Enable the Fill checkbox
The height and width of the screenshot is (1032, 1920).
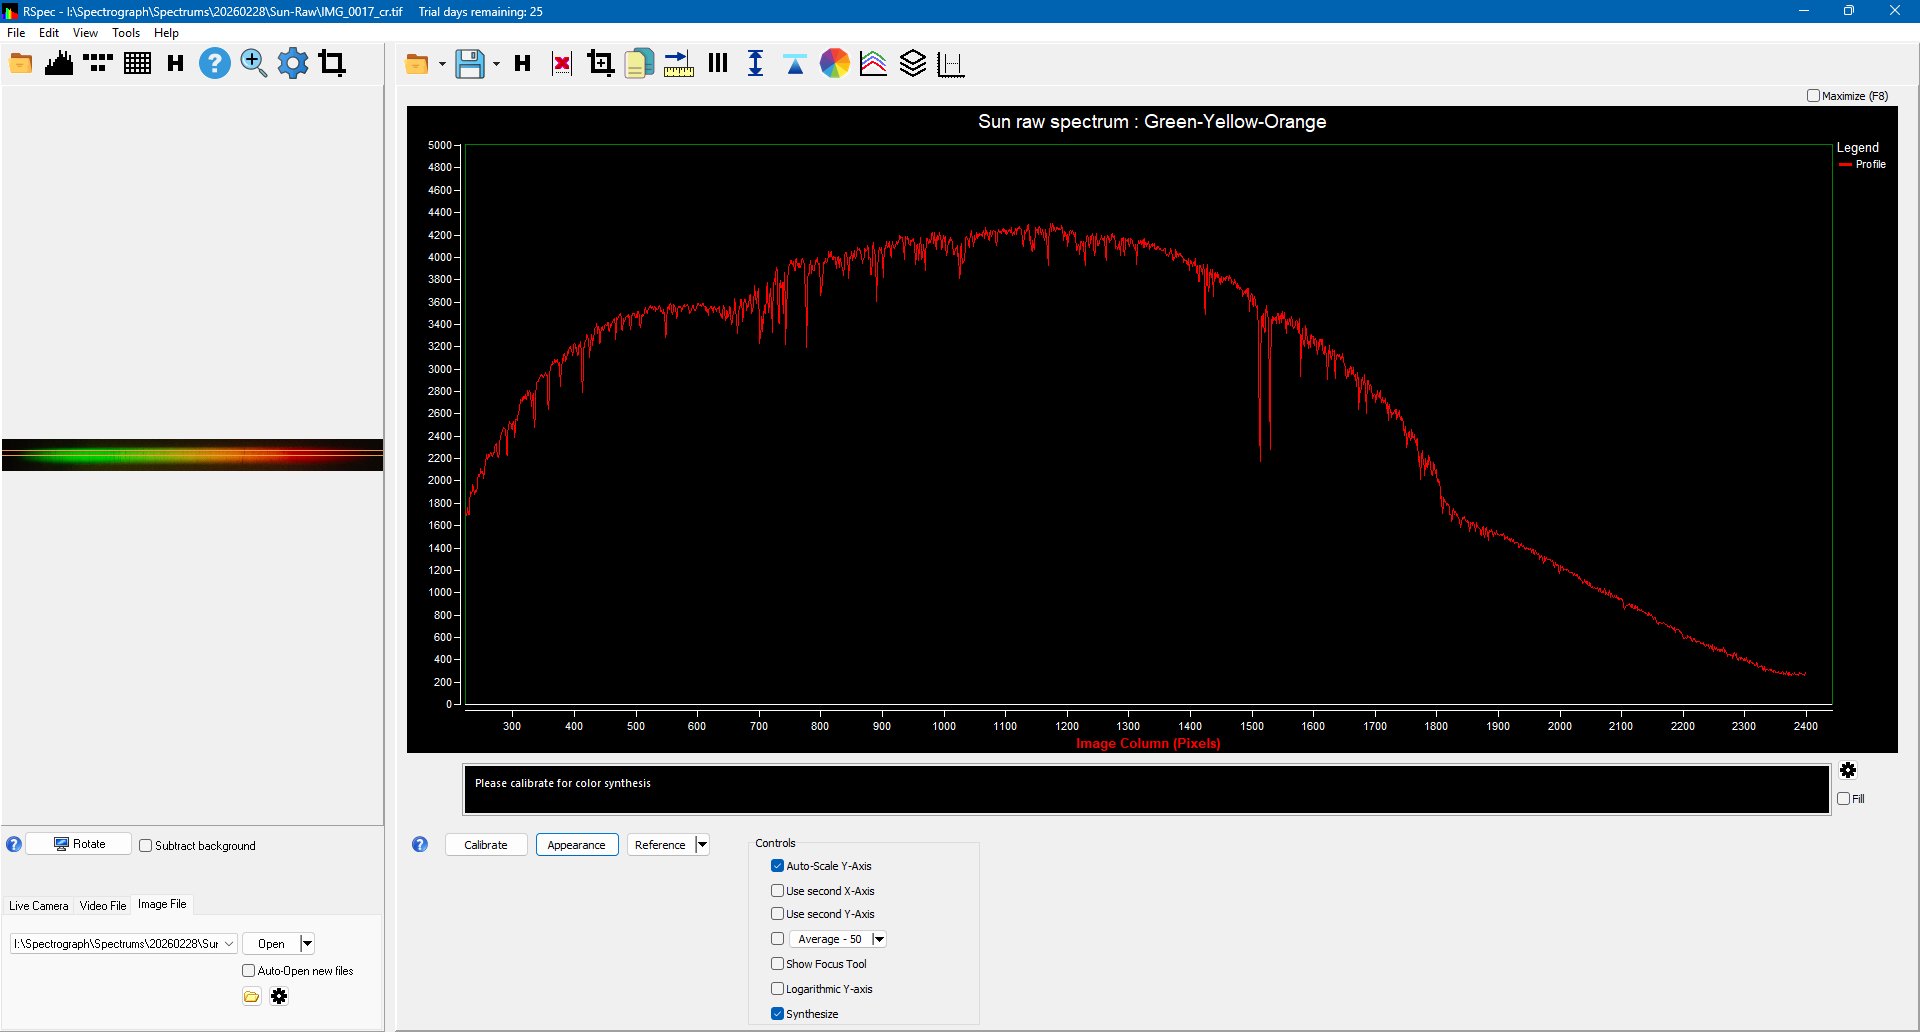pos(1843,799)
